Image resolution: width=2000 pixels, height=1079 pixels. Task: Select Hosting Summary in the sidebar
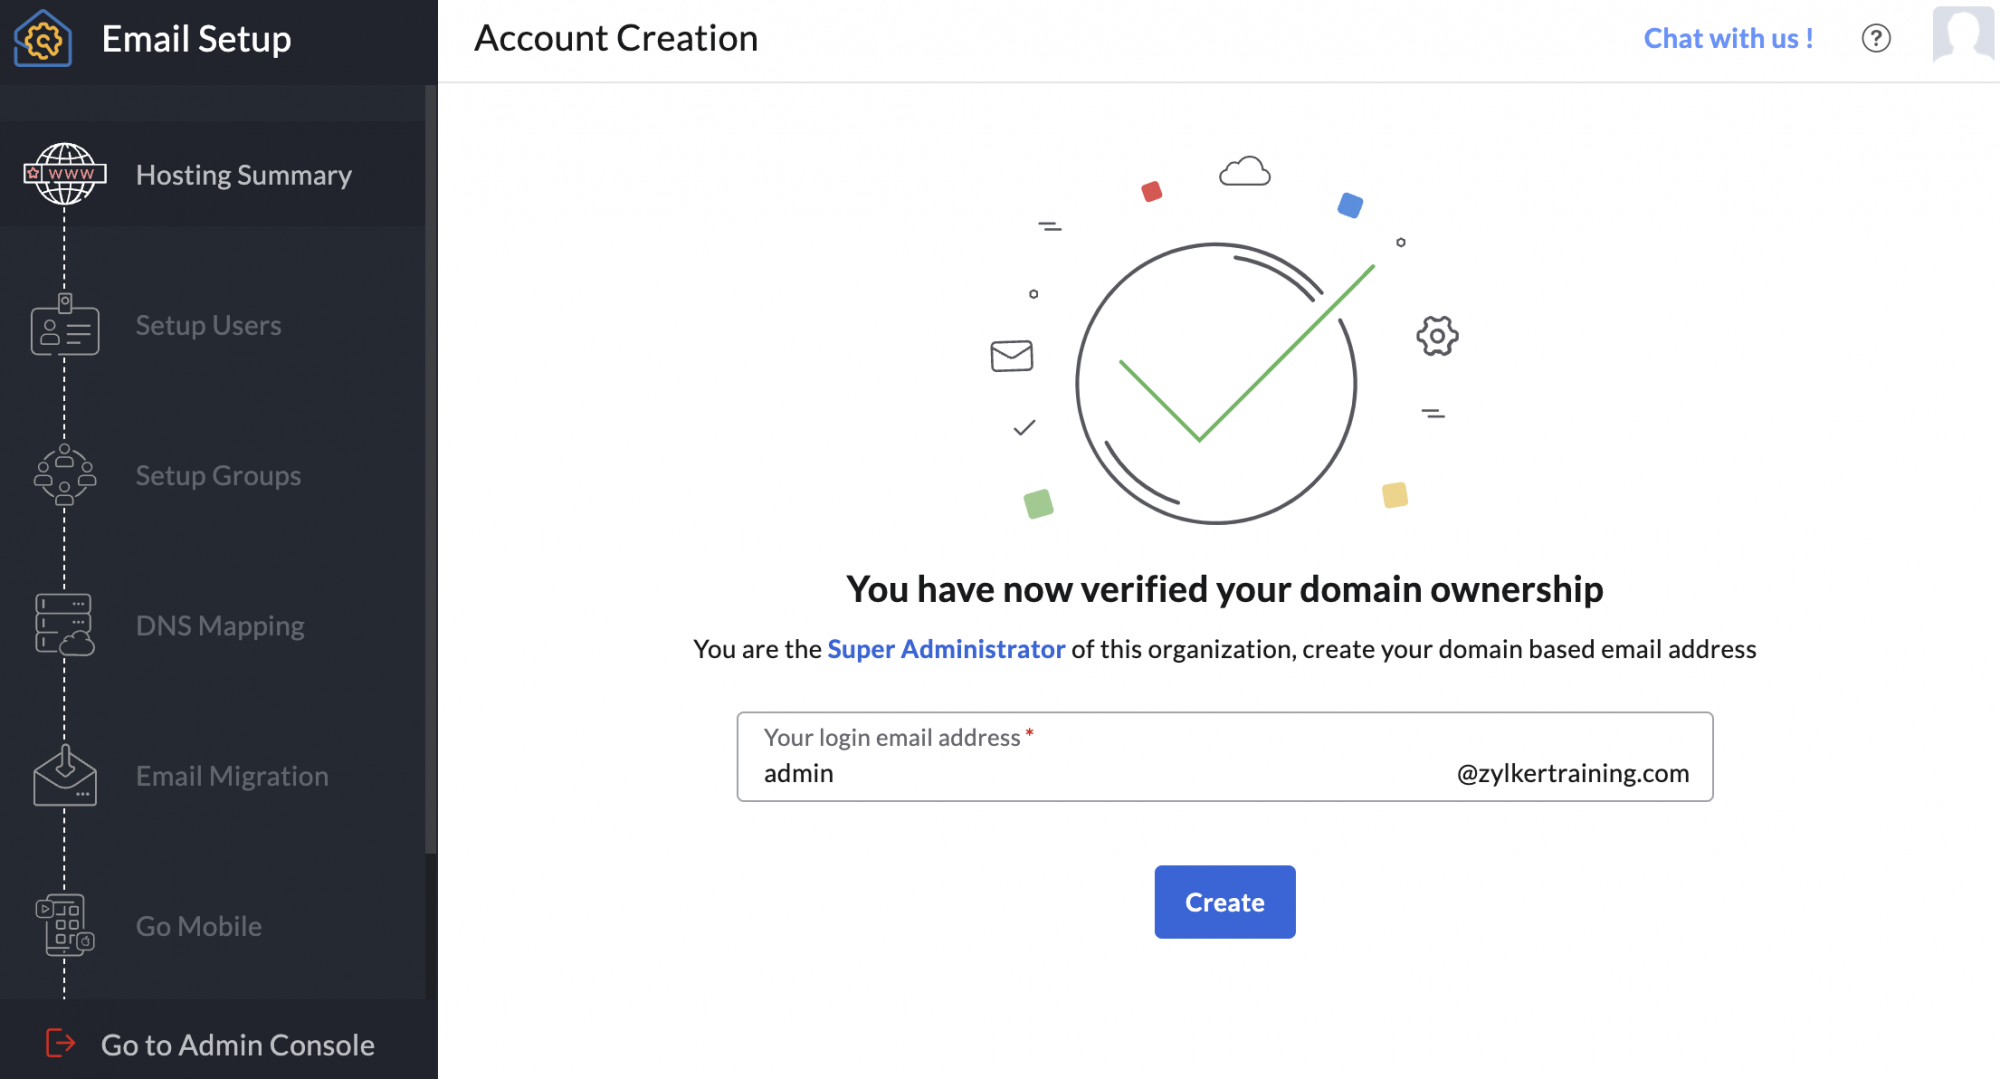click(x=243, y=174)
